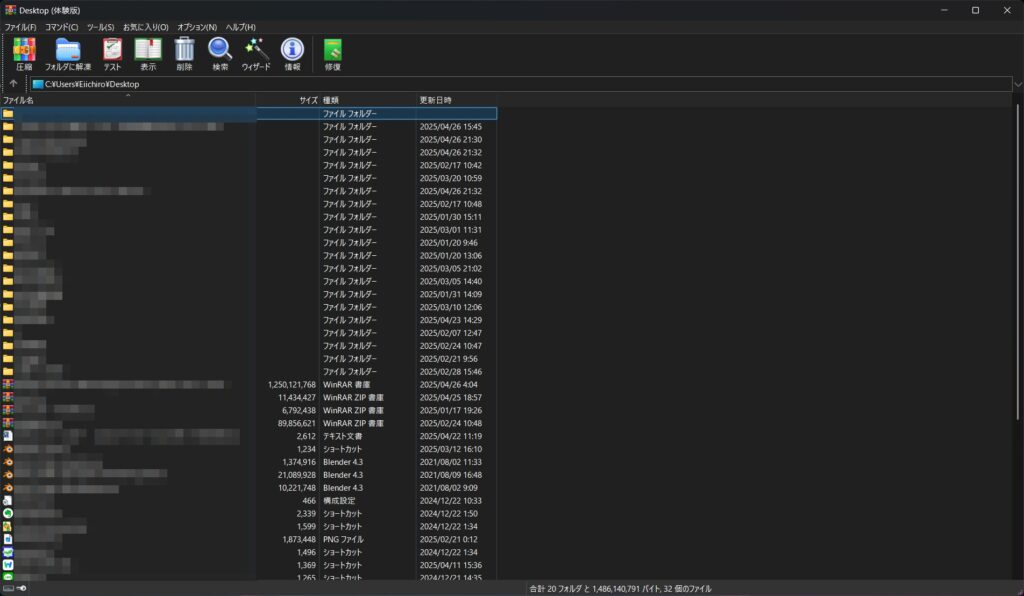Open the オプション(N) menu
Image resolution: width=1024 pixels, height=596 pixels.
click(197, 27)
